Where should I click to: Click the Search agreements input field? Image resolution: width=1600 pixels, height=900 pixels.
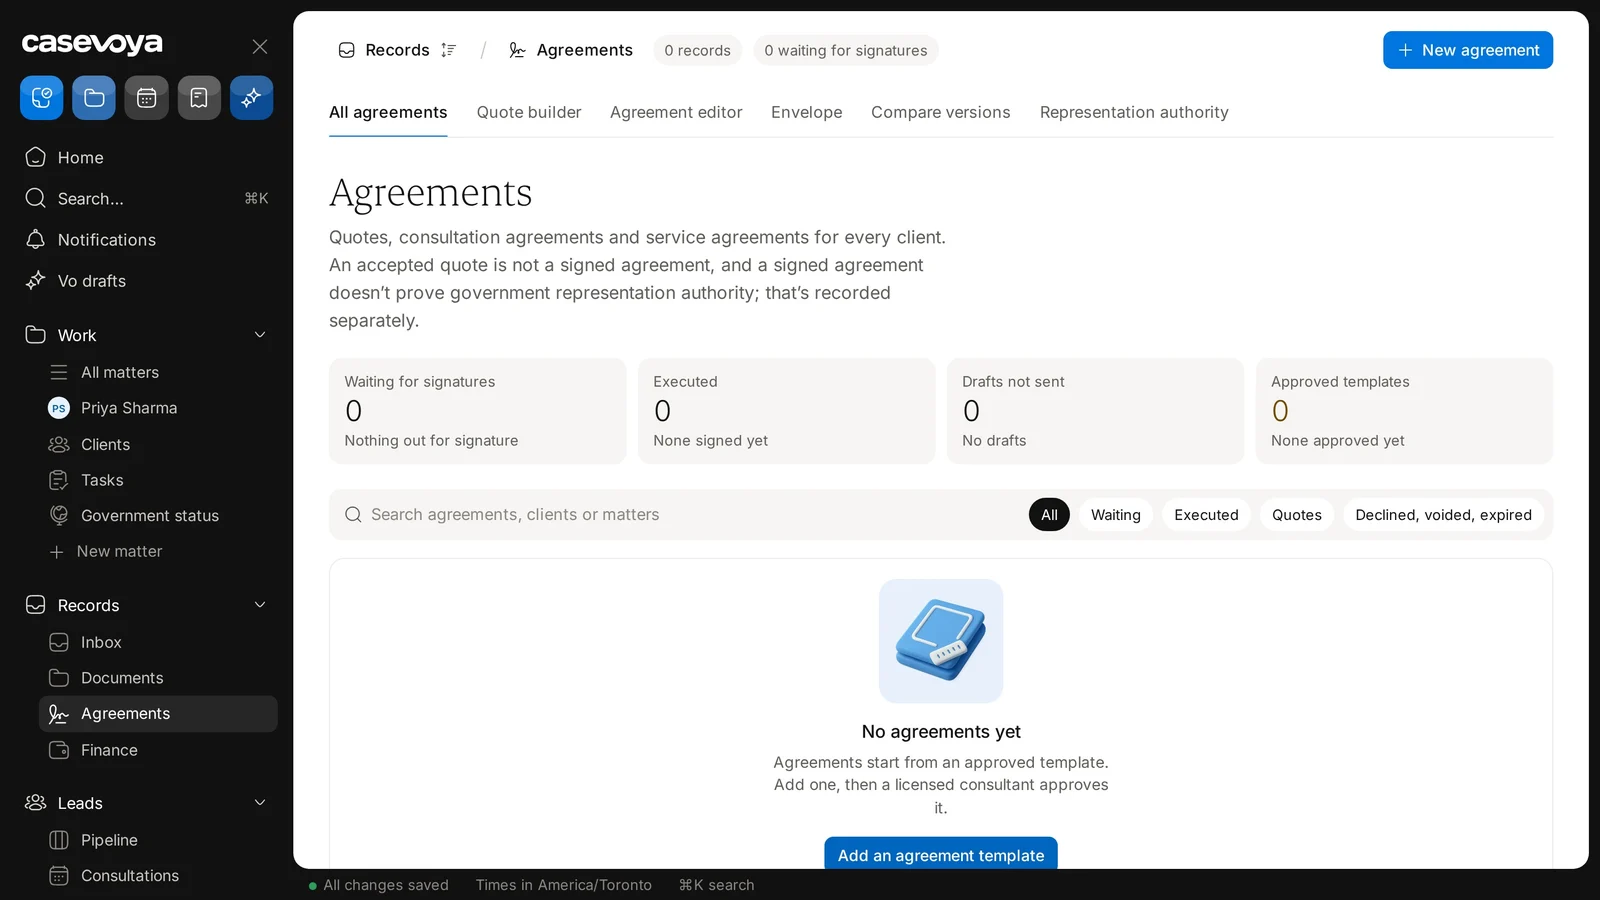pyautogui.click(x=680, y=515)
